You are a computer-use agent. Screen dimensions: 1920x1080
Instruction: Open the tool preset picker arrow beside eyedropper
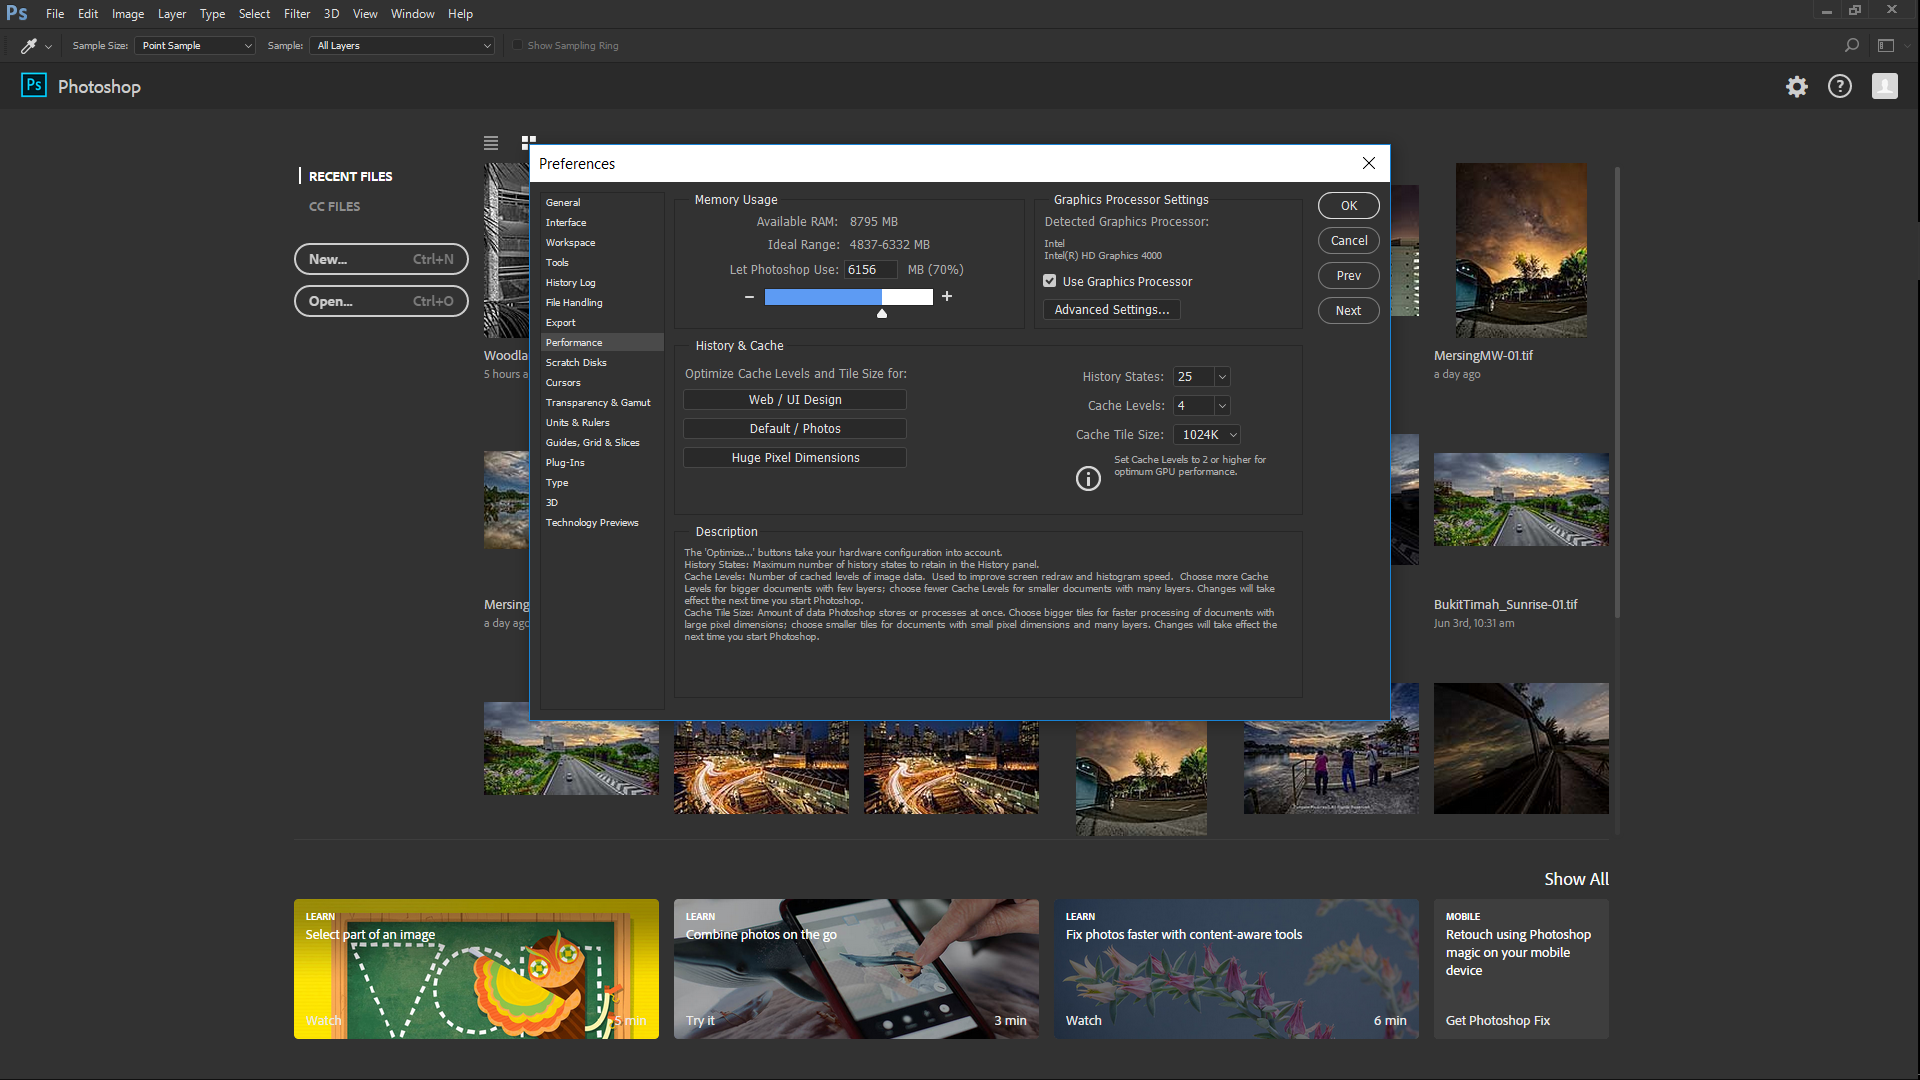[48, 46]
